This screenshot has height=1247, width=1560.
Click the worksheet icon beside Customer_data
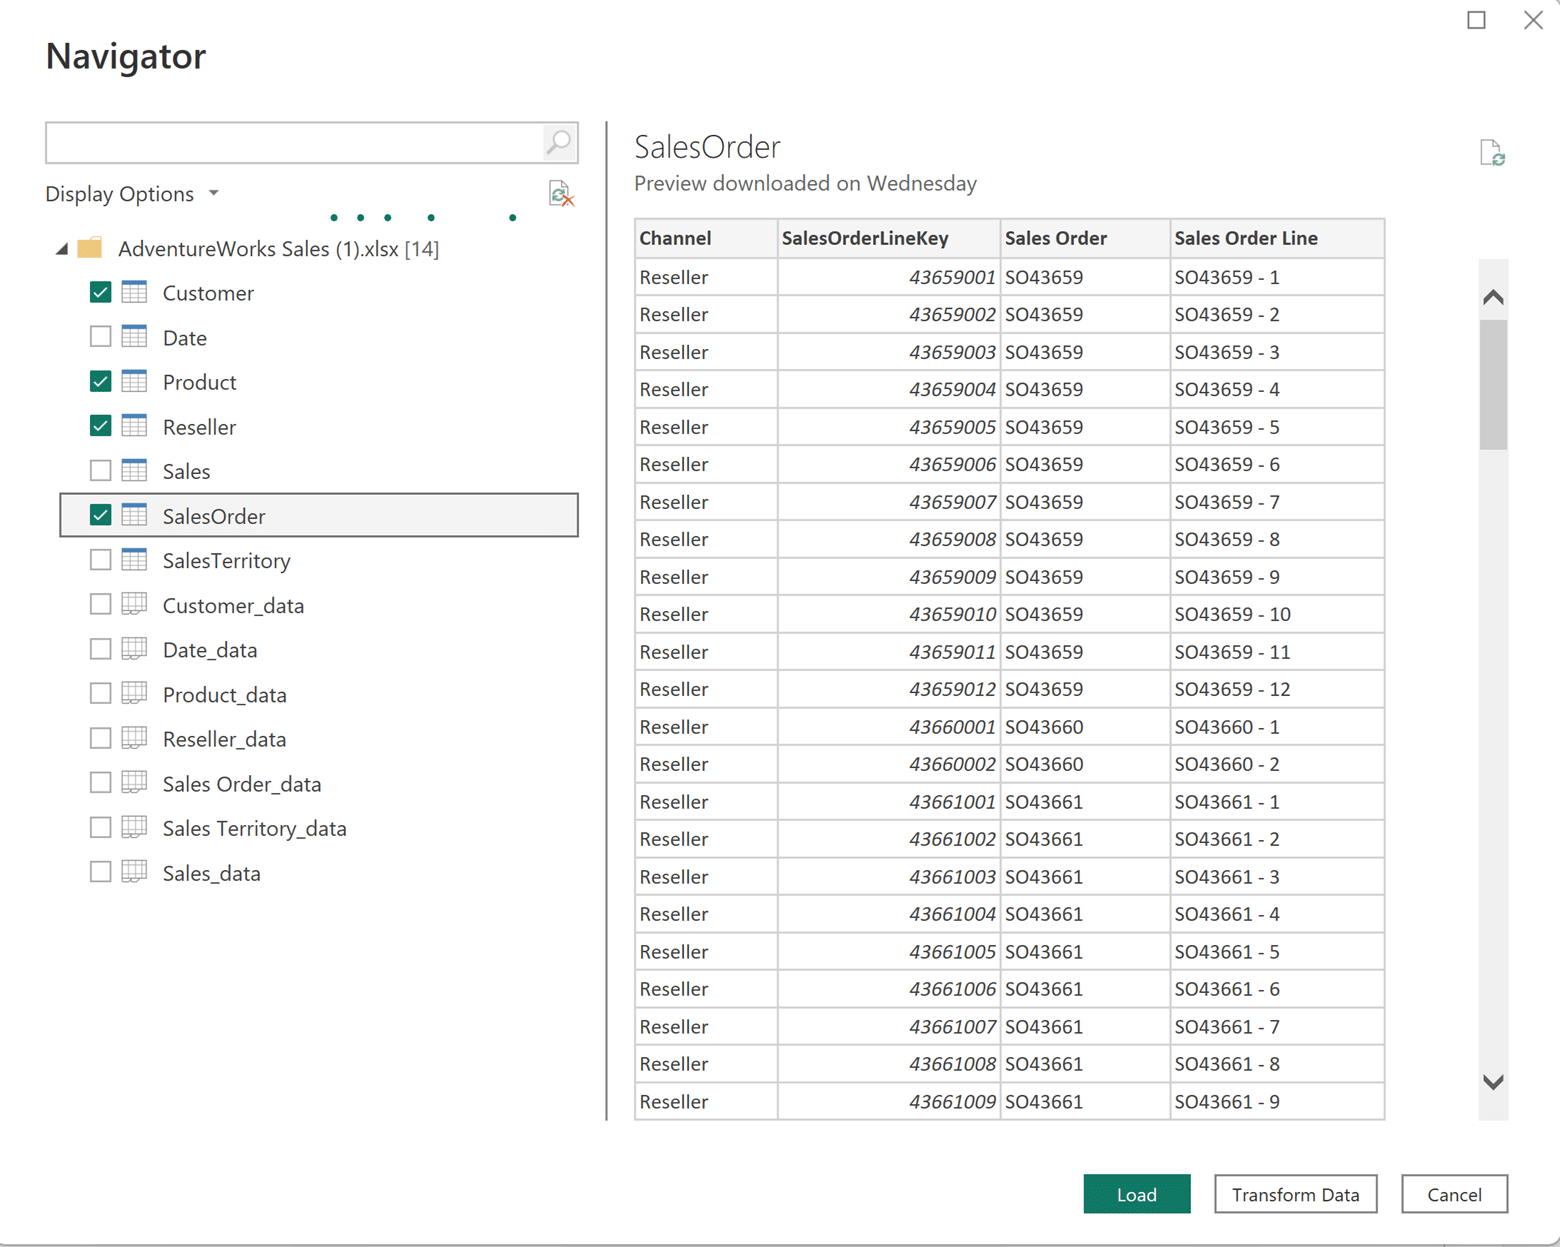coord(134,605)
